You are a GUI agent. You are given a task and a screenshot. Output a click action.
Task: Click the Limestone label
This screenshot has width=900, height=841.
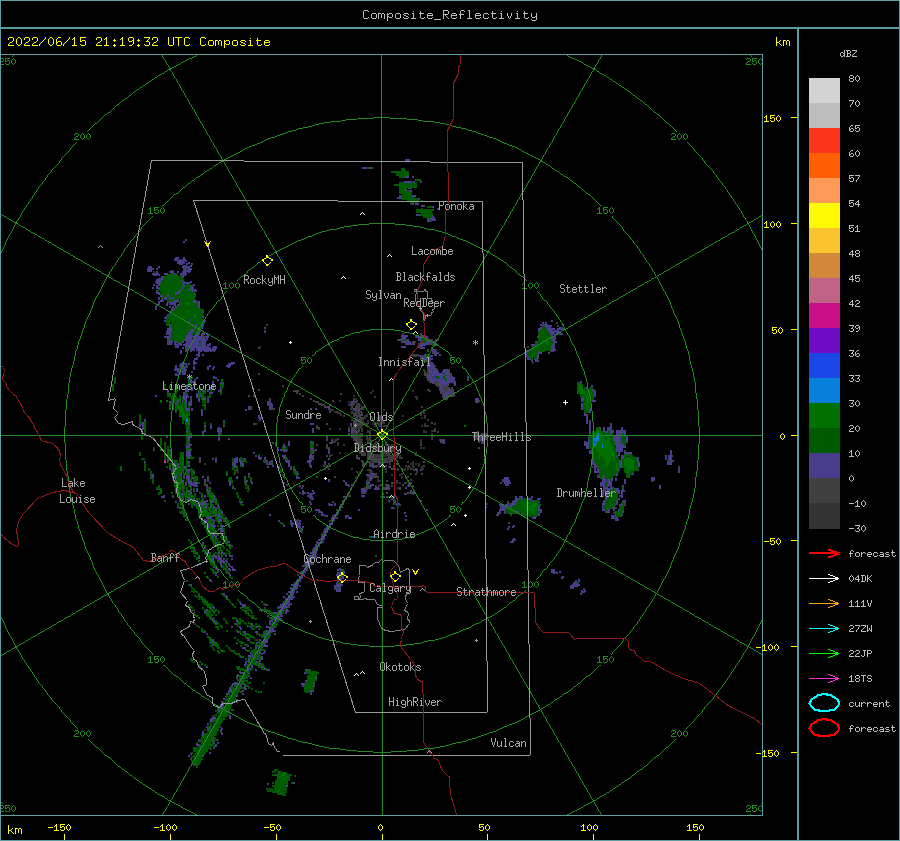(189, 386)
